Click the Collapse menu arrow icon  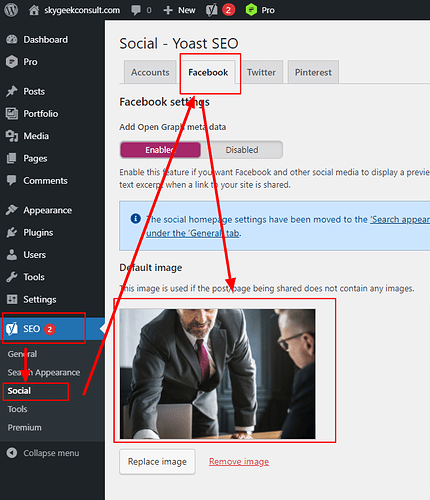click(x=12, y=453)
